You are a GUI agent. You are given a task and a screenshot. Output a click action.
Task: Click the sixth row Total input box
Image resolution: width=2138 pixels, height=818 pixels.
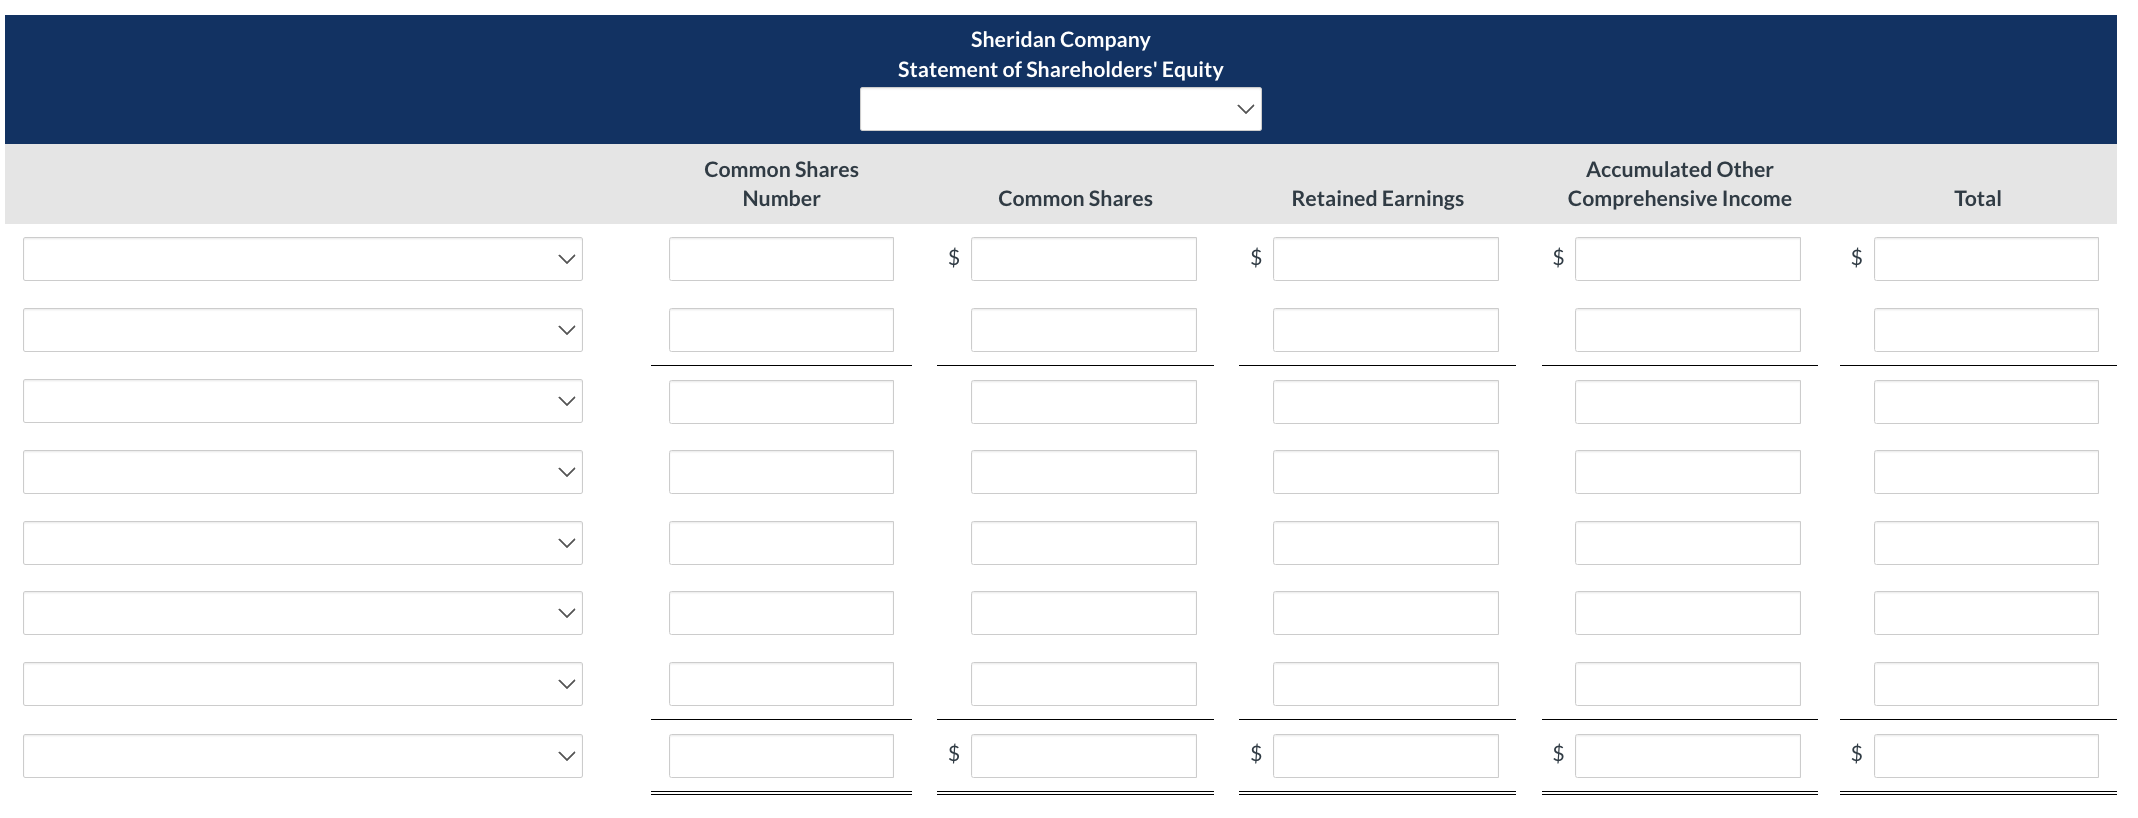(x=1985, y=612)
